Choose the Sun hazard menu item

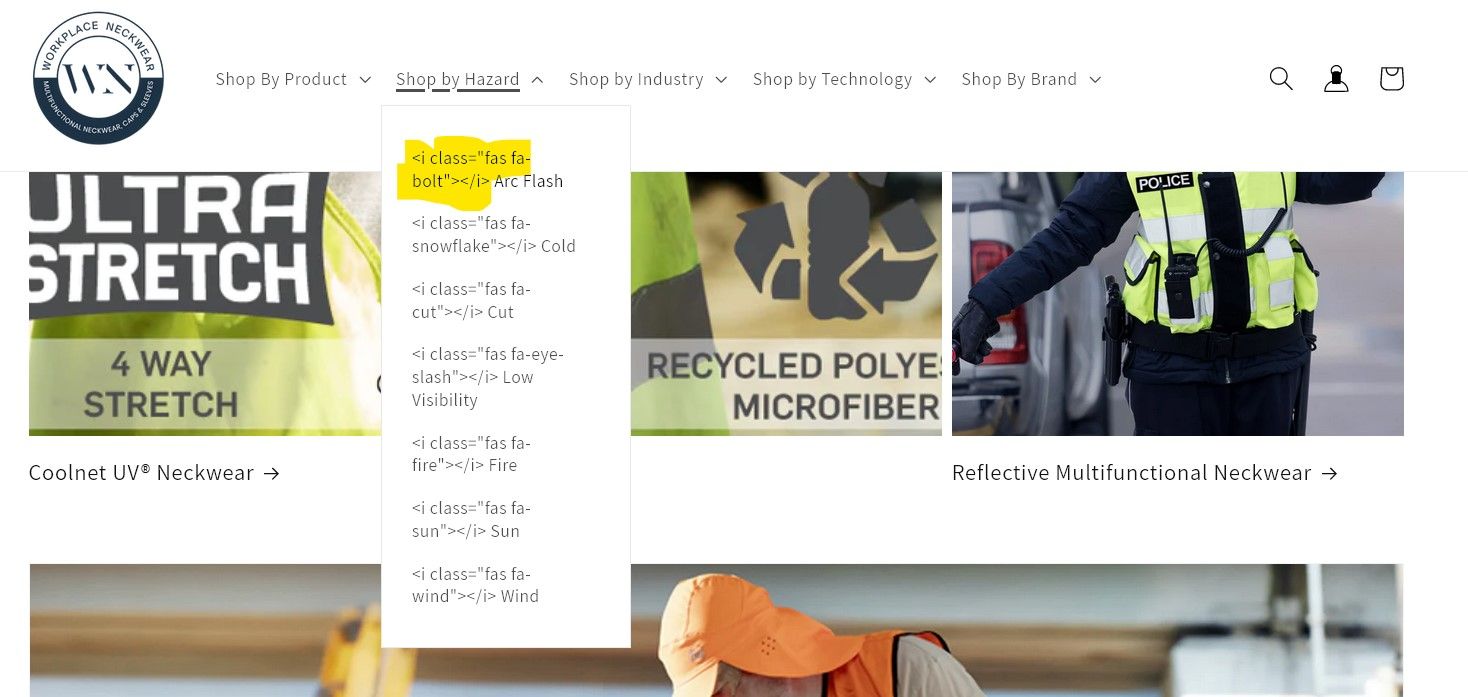tap(471, 520)
